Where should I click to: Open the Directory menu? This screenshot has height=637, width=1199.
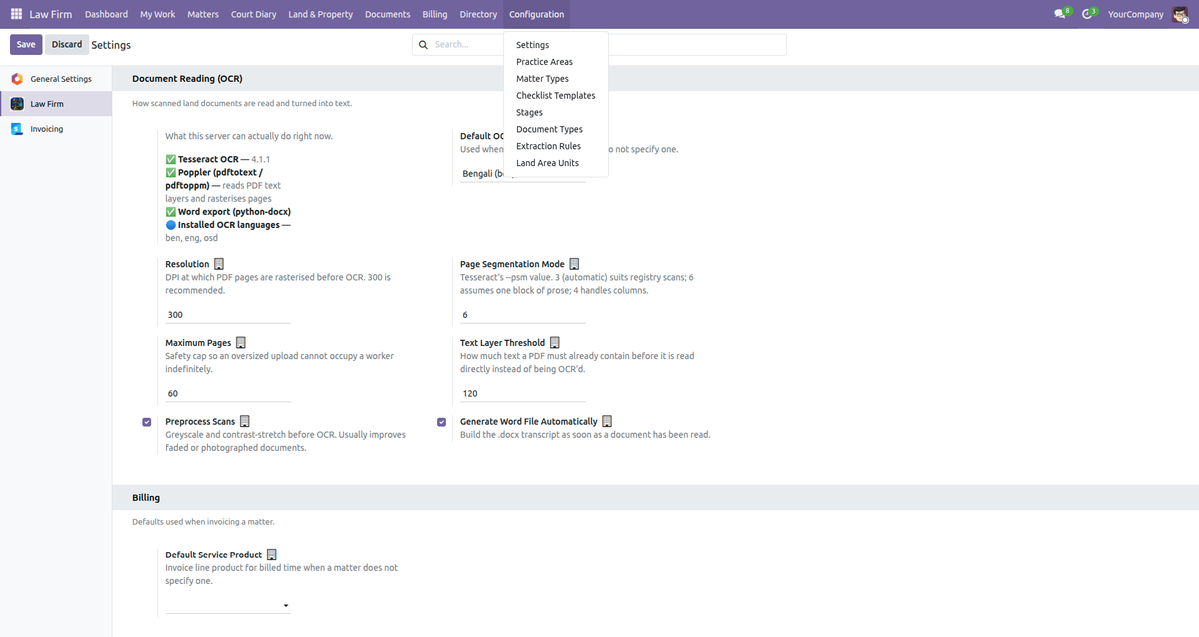478,14
